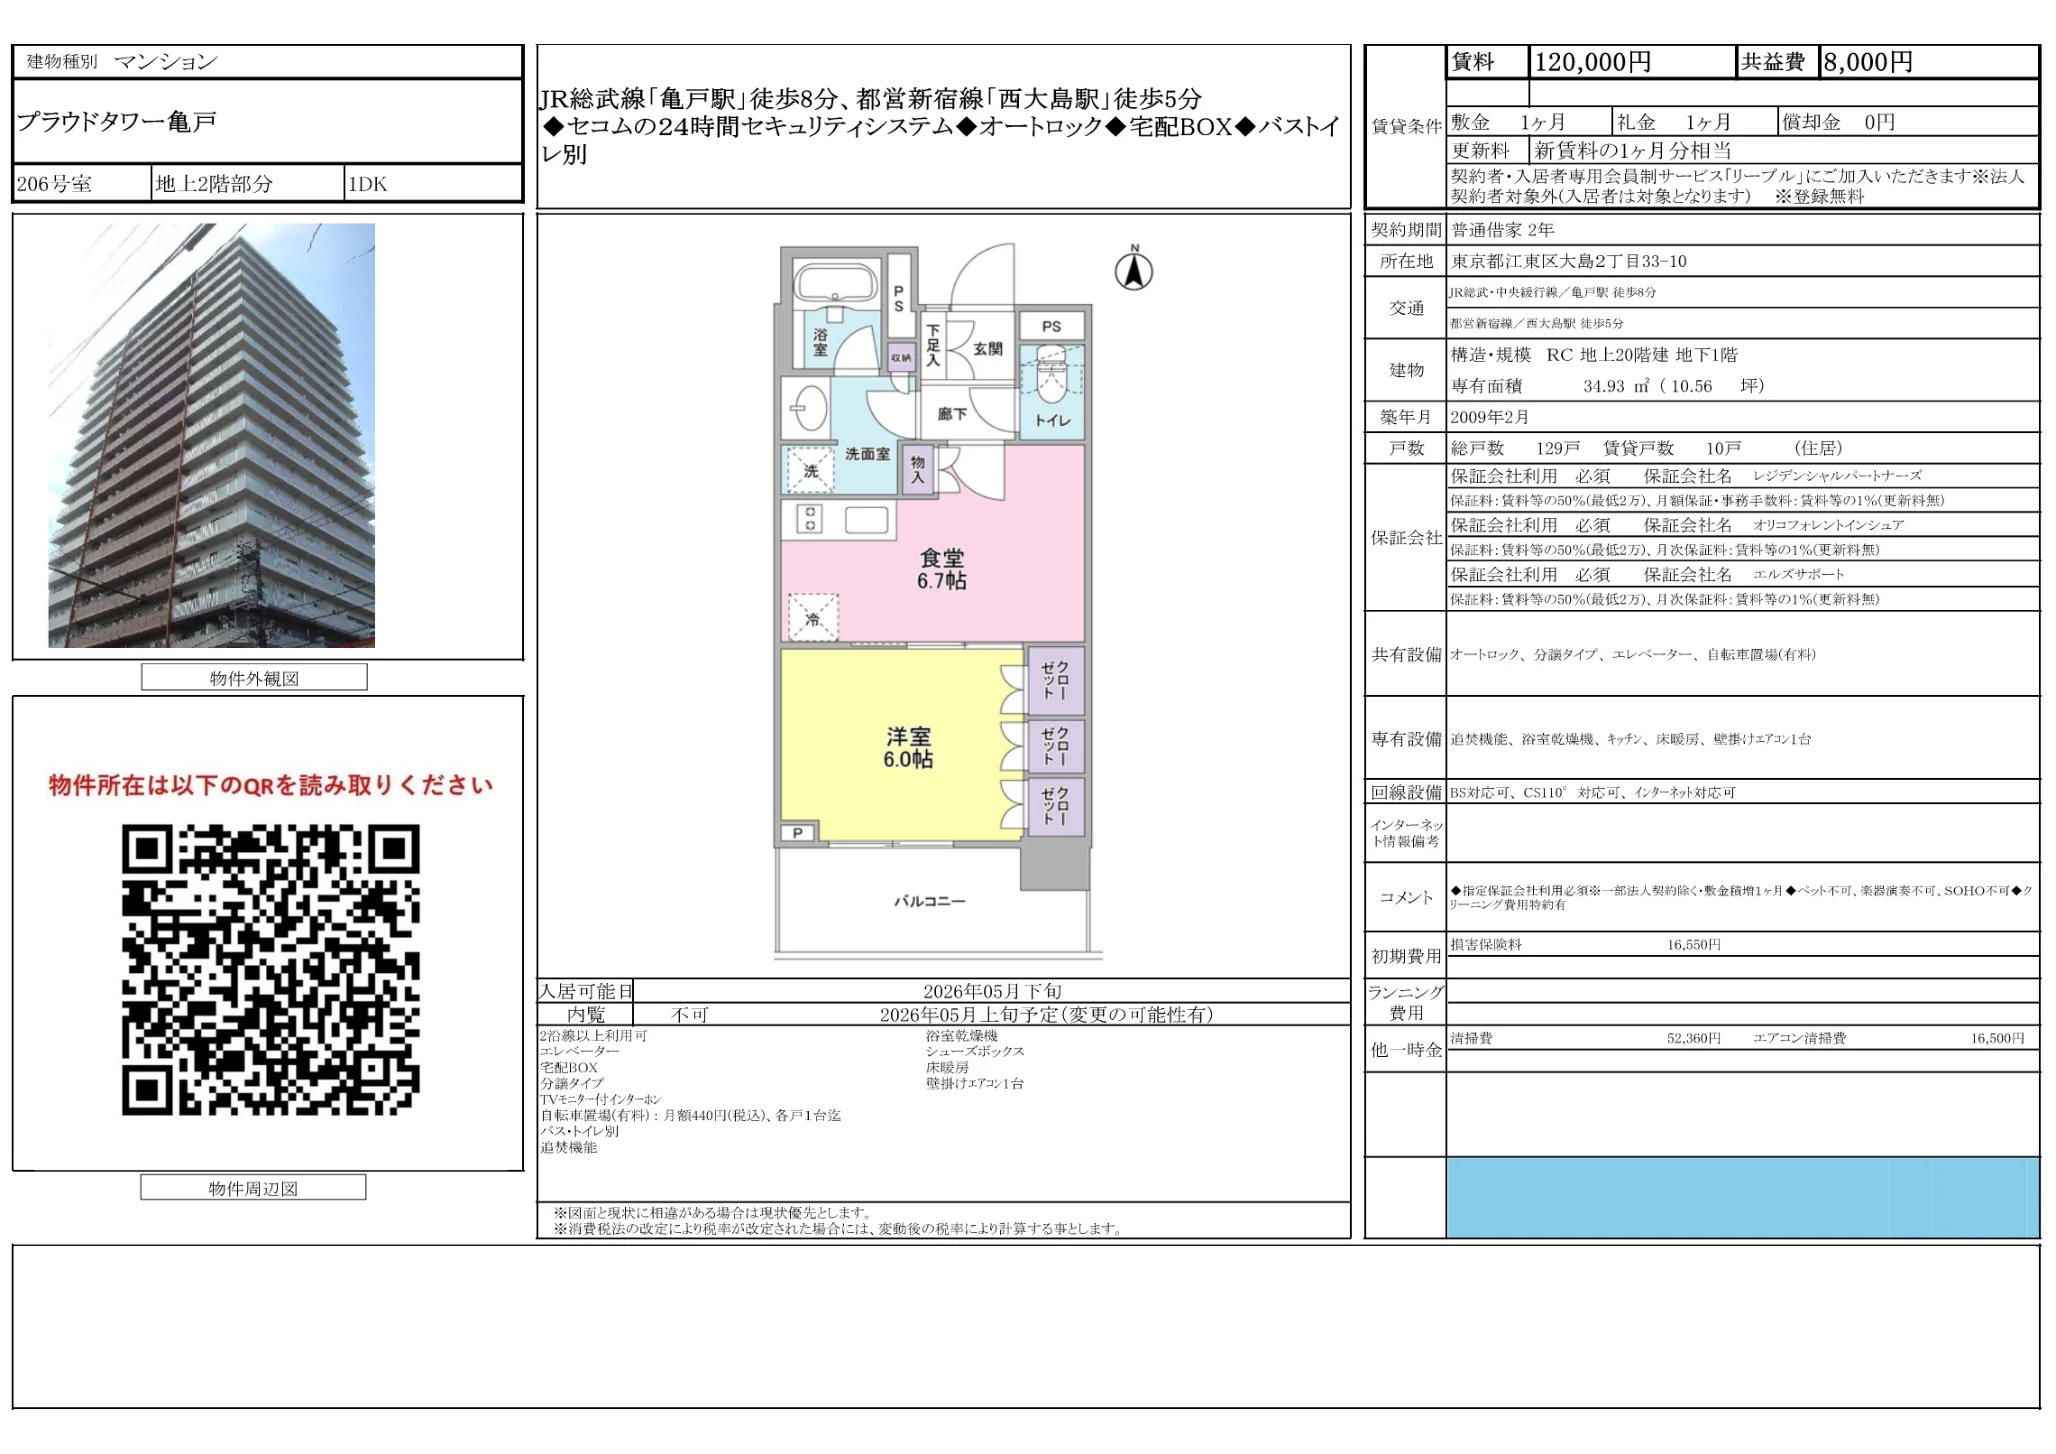Click the refrigerator 冷 symbol in dining room
2056x1454 pixels.
[x=812, y=618]
